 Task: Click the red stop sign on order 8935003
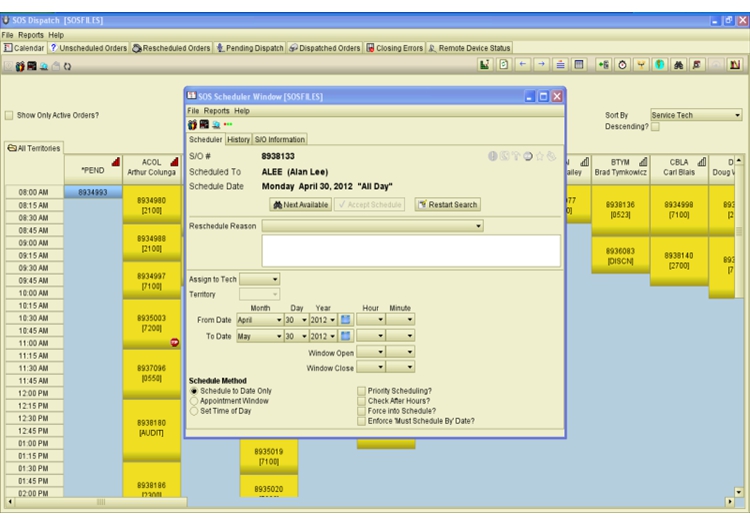[x=175, y=342]
